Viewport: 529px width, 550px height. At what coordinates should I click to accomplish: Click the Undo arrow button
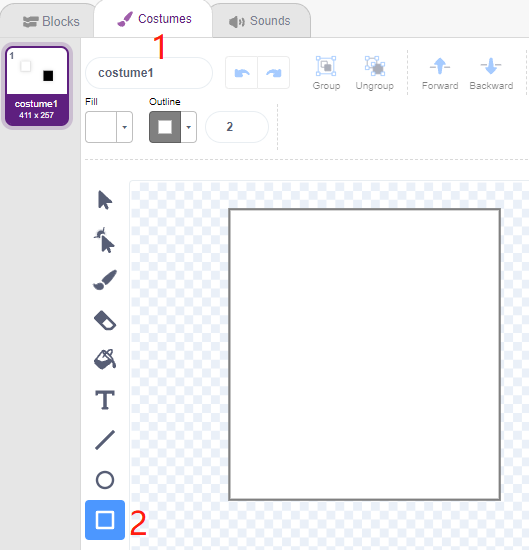pyautogui.click(x=242, y=73)
